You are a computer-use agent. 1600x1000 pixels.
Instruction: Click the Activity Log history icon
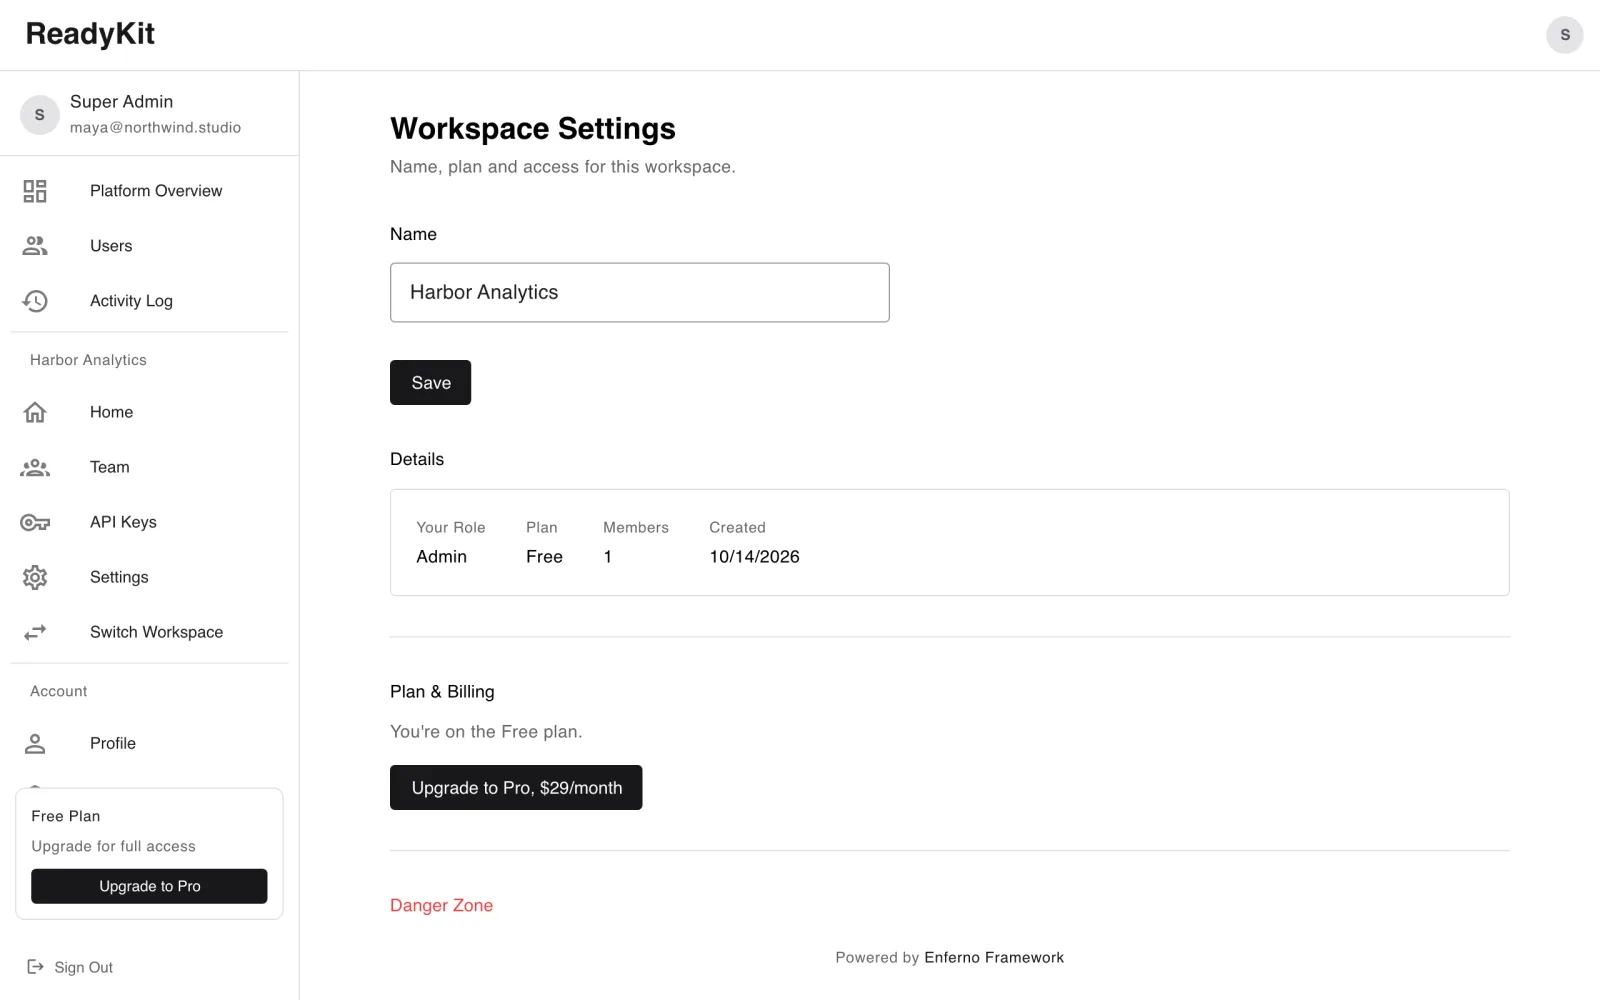35,301
